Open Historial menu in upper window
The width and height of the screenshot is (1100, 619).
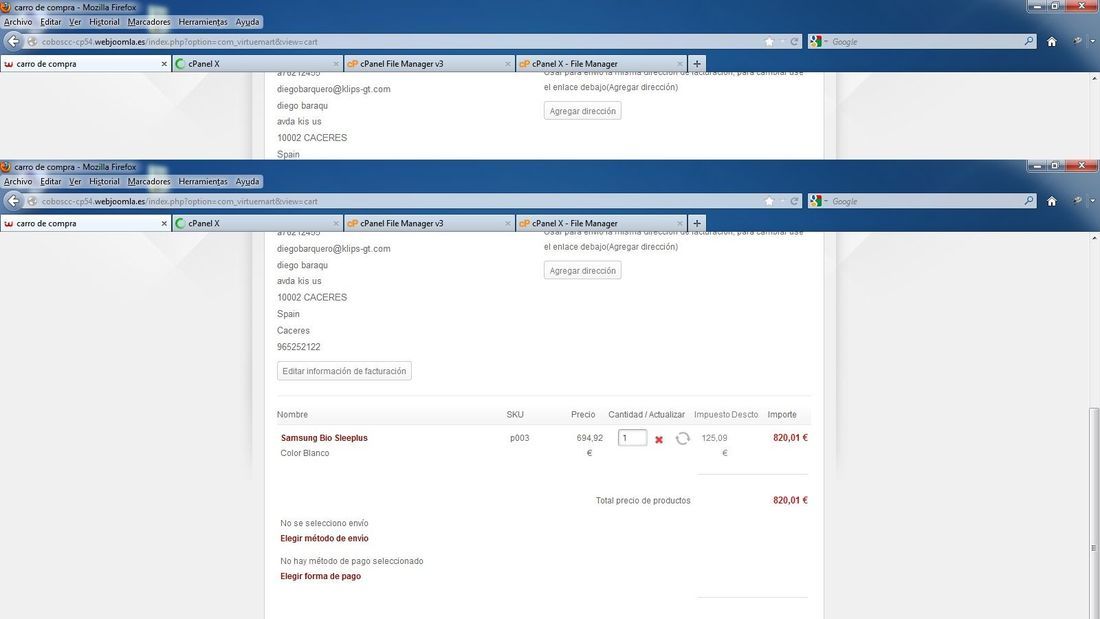click(x=104, y=22)
